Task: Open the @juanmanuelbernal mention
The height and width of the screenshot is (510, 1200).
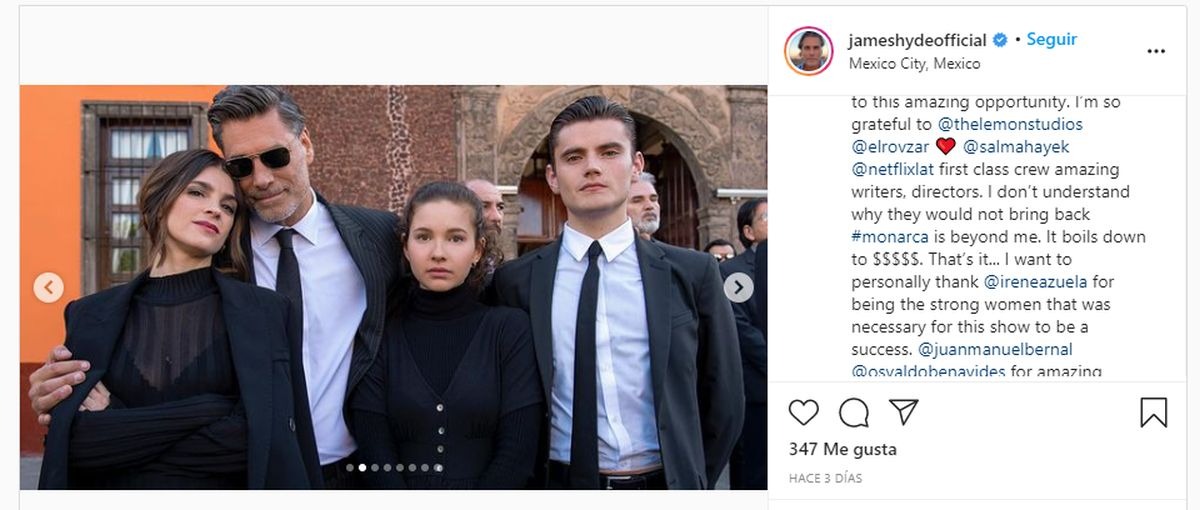Action: [1005, 350]
